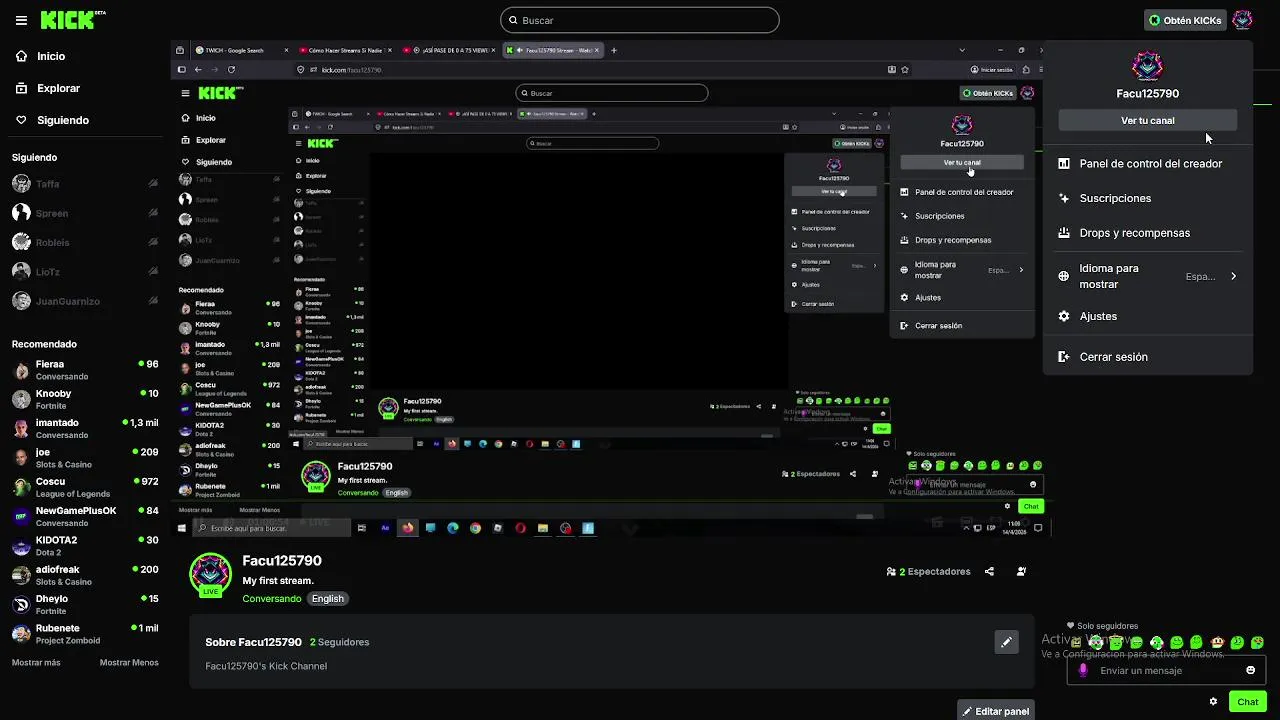The height and width of the screenshot is (720, 1280).
Task: Focus the Buscar search field
Action: (x=640, y=20)
